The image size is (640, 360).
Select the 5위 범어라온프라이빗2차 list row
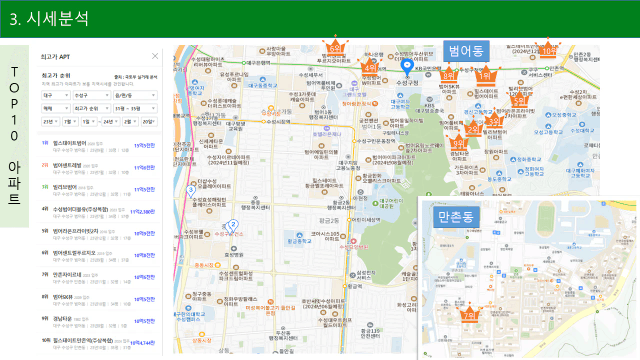coord(98,234)
